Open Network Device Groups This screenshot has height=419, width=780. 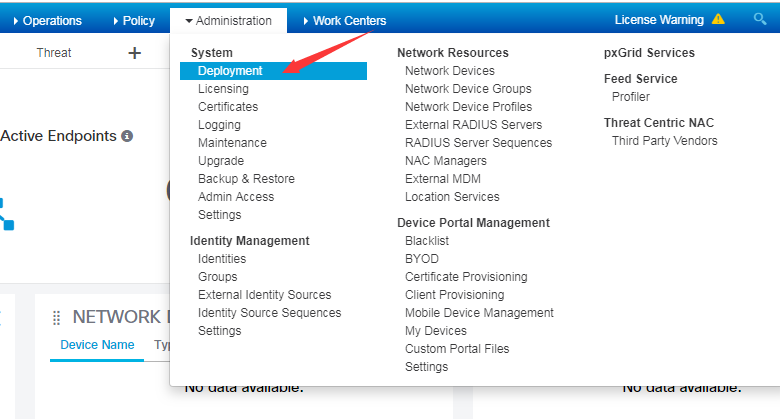click(x=468, y=89)
